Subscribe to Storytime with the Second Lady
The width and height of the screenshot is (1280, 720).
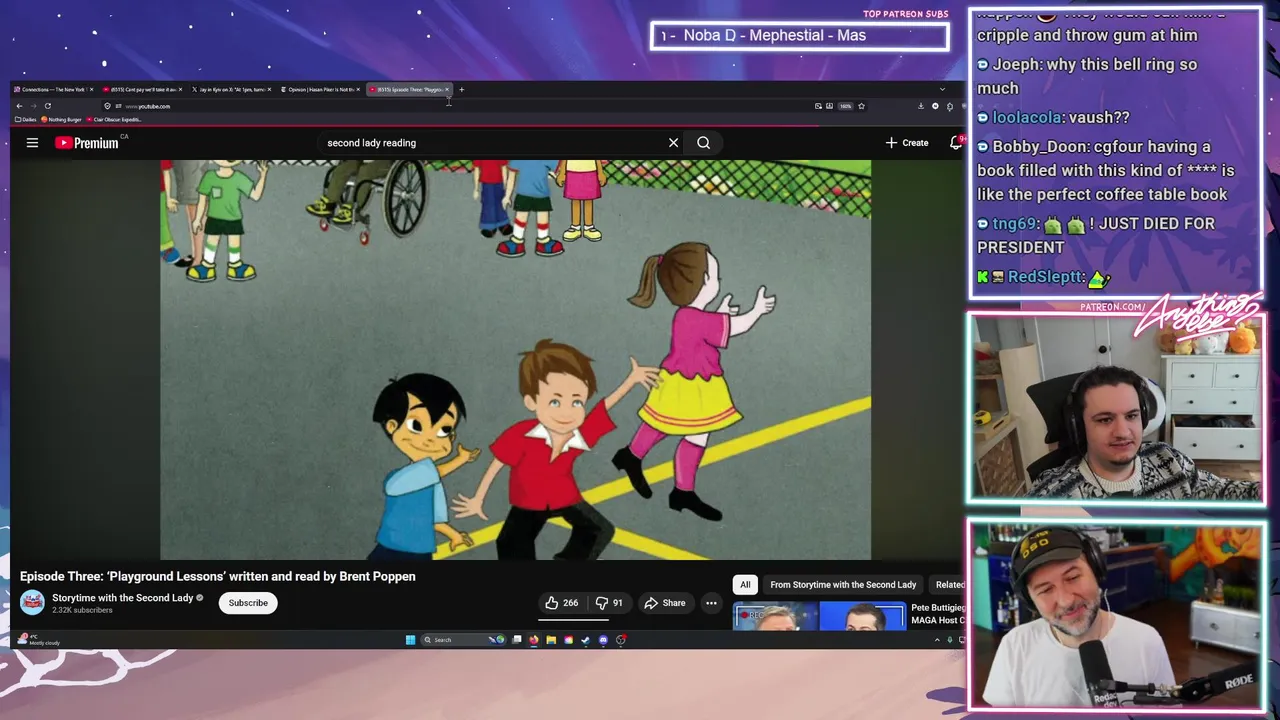coord(248,603)
